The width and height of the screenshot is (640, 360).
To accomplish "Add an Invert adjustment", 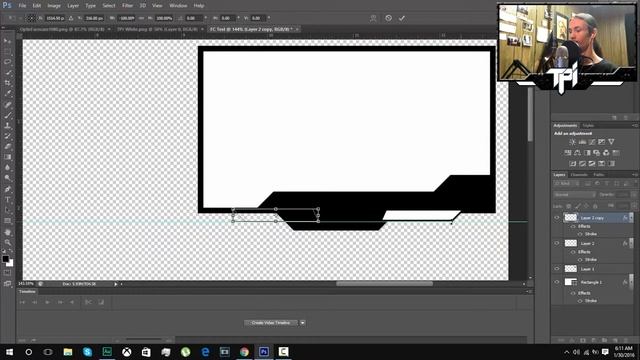I will point(573,164).
